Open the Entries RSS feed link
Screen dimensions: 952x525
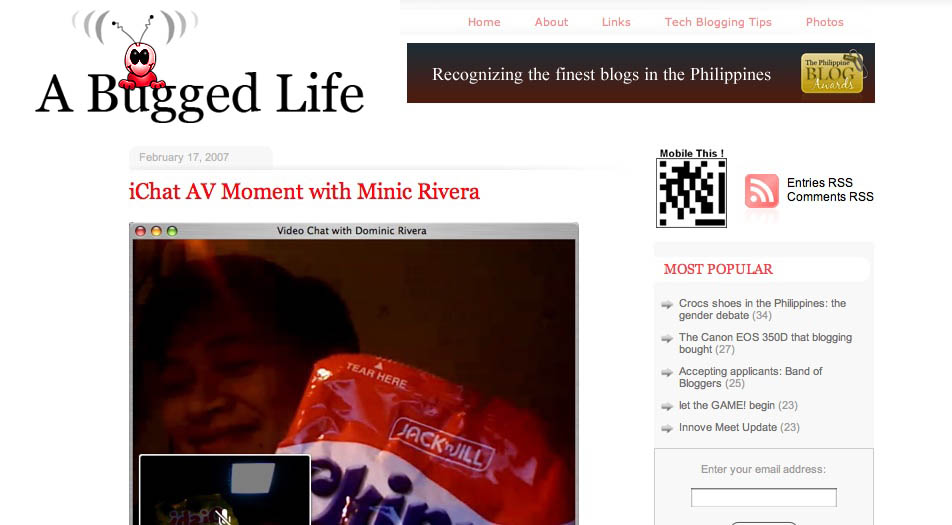[x=820, y=183]
